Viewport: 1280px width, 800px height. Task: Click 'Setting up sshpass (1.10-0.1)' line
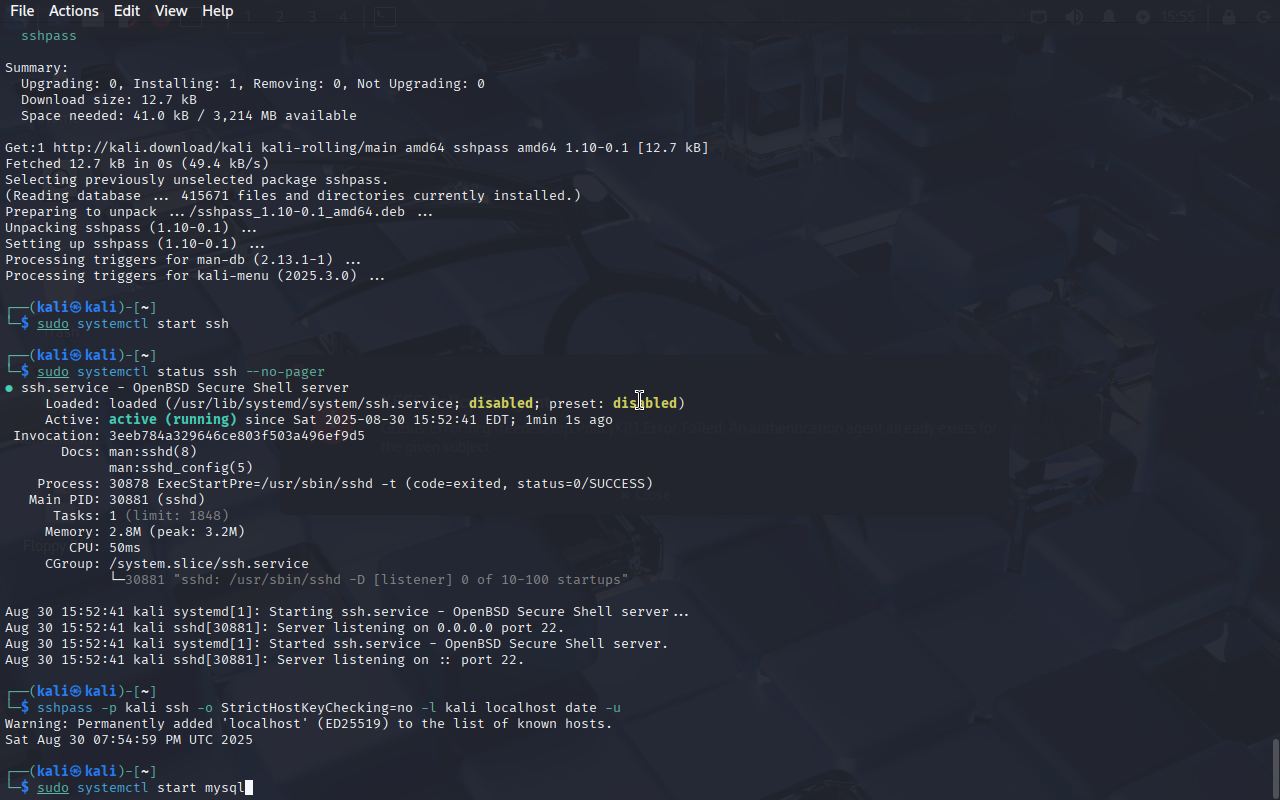pos(135,244)
